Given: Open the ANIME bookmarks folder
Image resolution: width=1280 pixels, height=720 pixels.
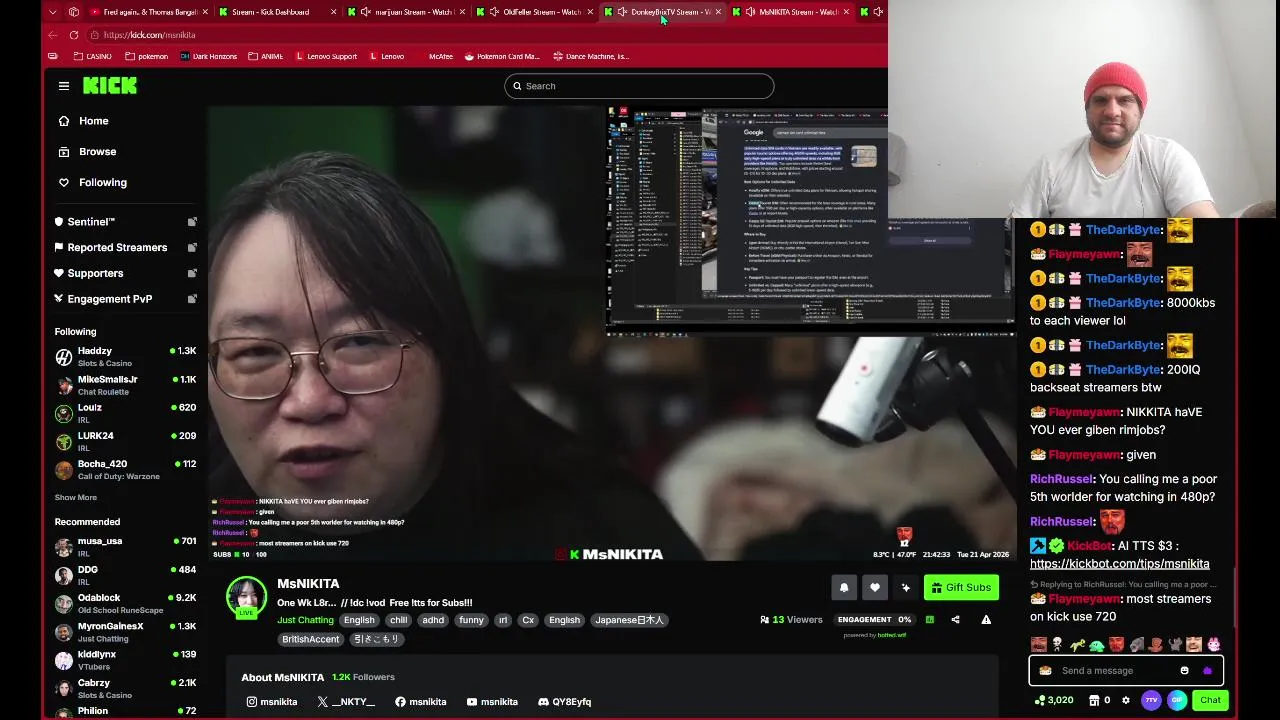Looking at the screenshot, I should (265, 56).
